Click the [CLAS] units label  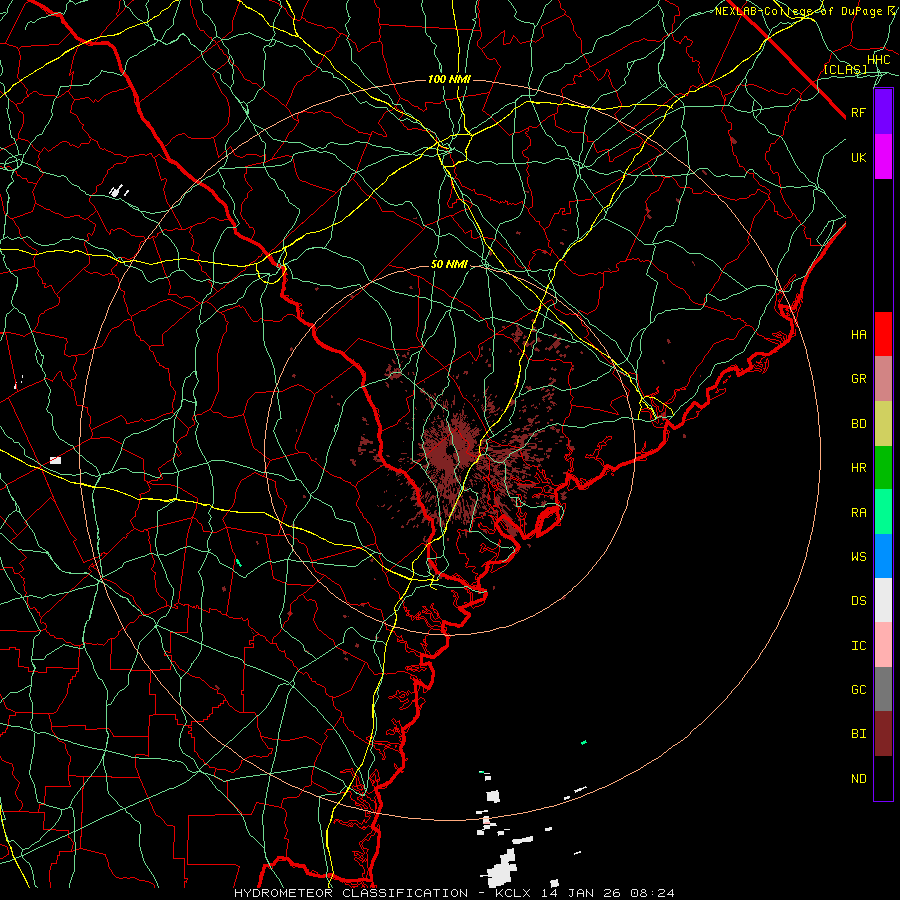click(x=845, y=70)
